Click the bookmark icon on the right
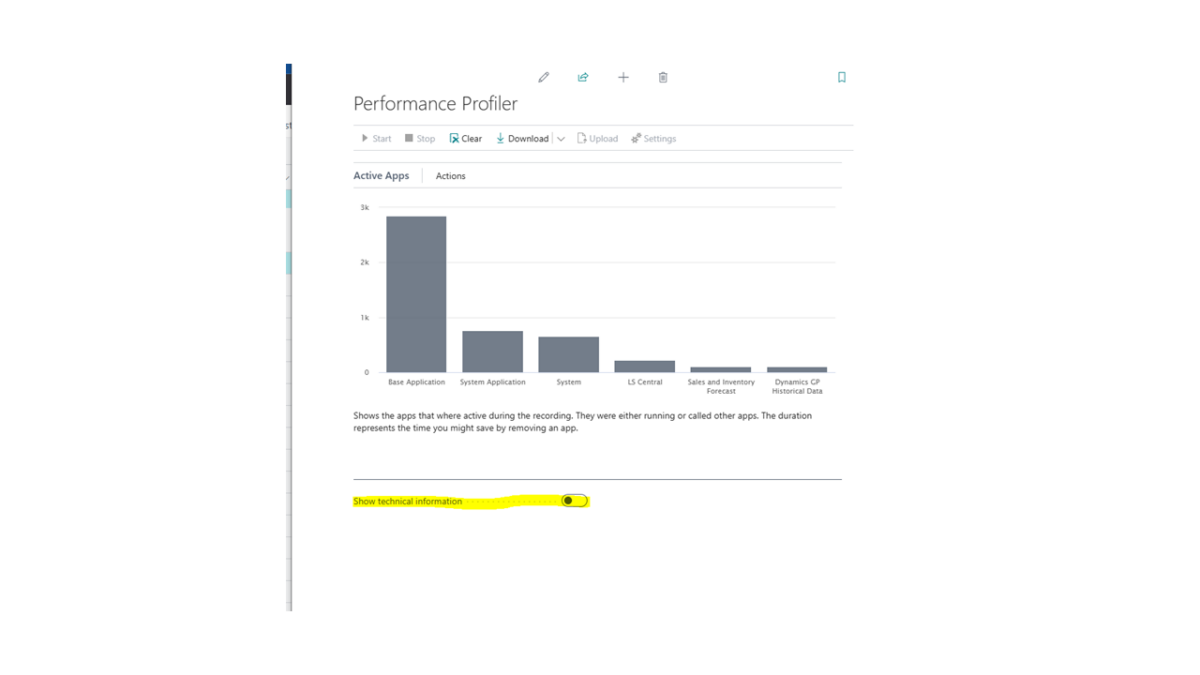1200x675 pixels. (841, 77)
